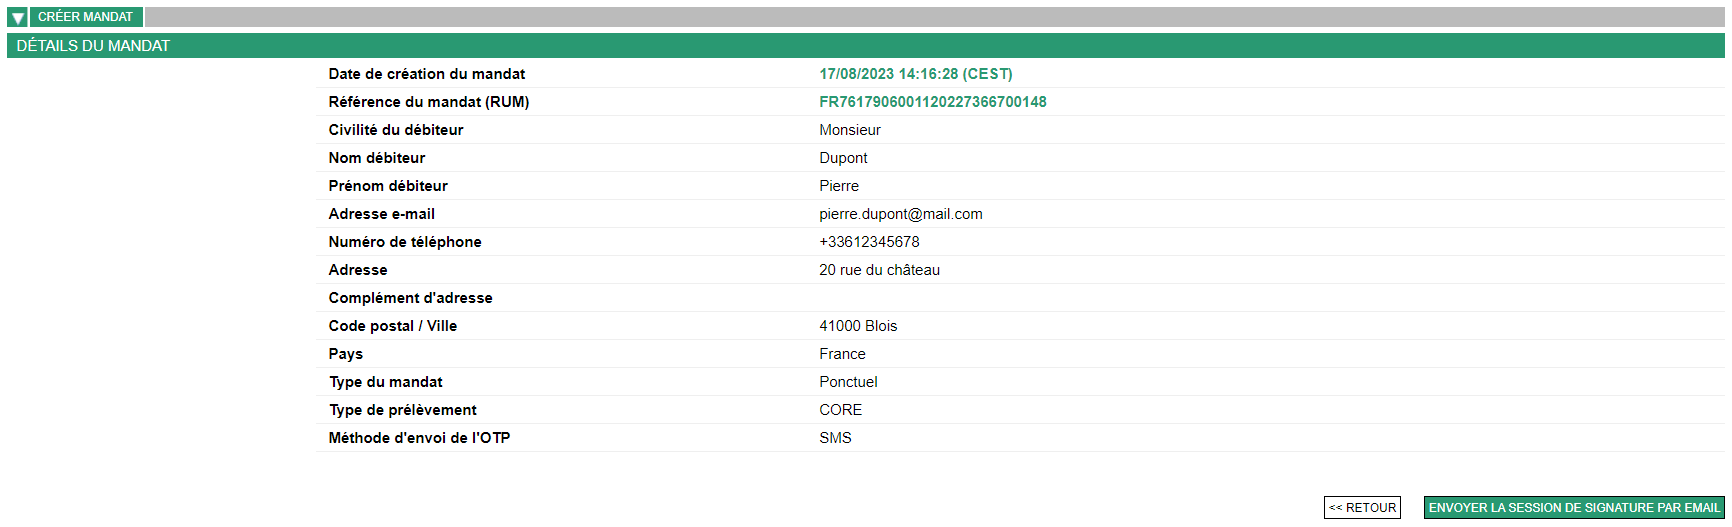This screenshot has width=1732, height=527.
Task: Select the postal code and city 41000 Blois
Action: click(858, 326)
